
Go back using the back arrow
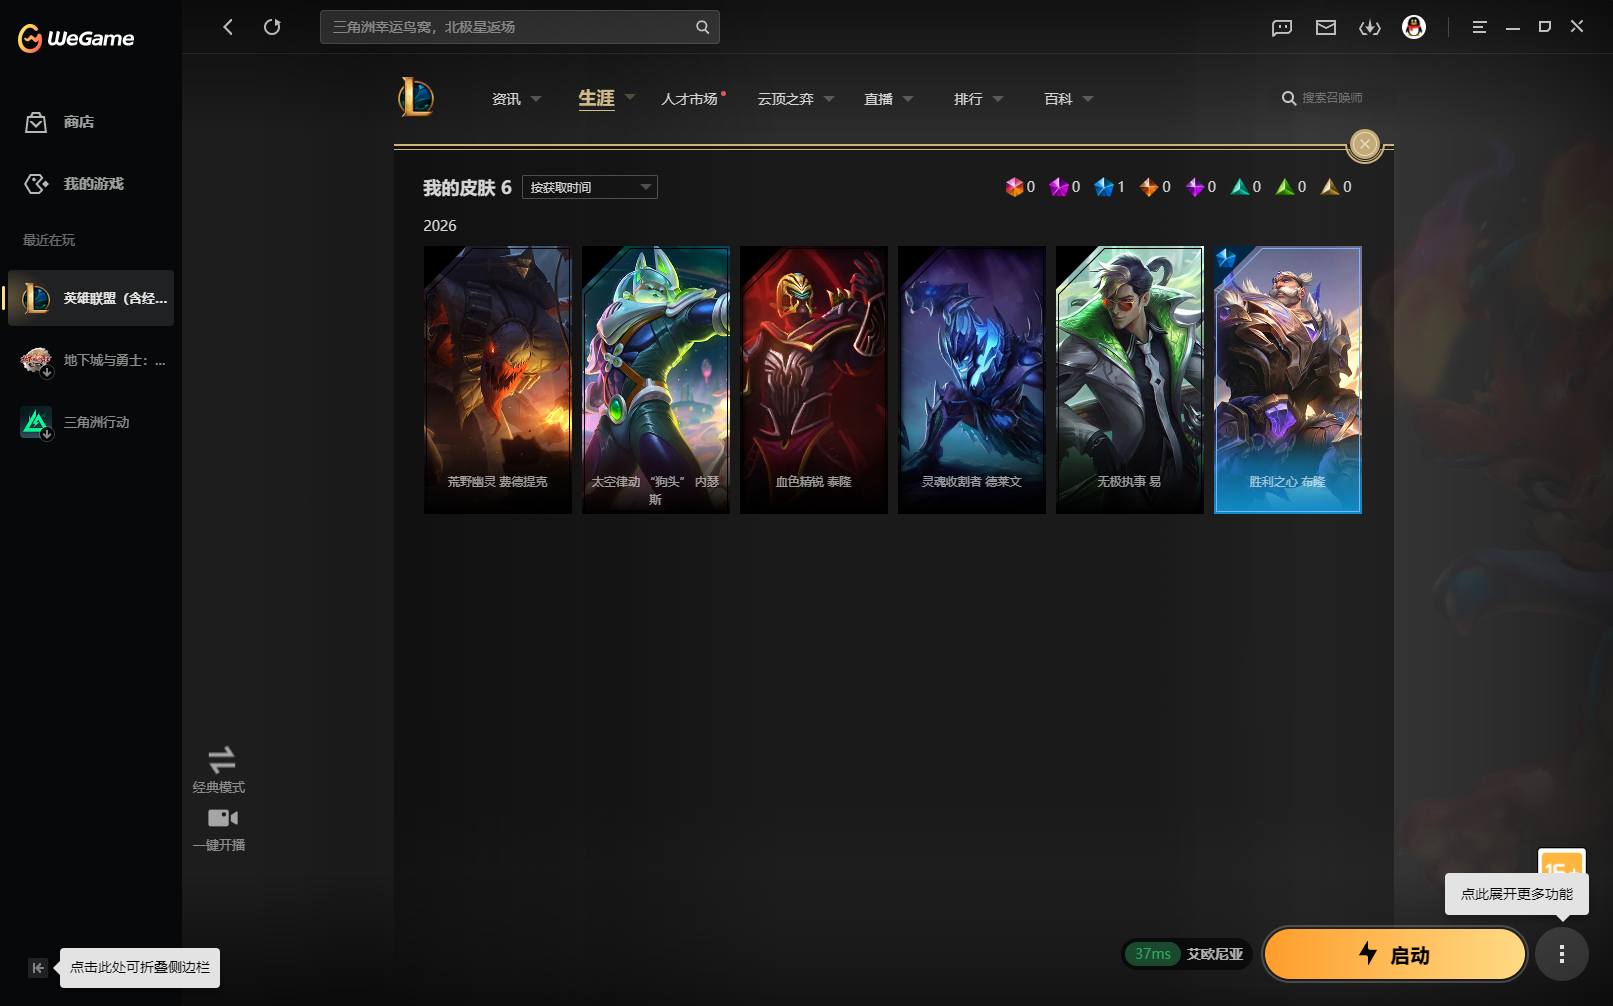click(x=228, y=27)
